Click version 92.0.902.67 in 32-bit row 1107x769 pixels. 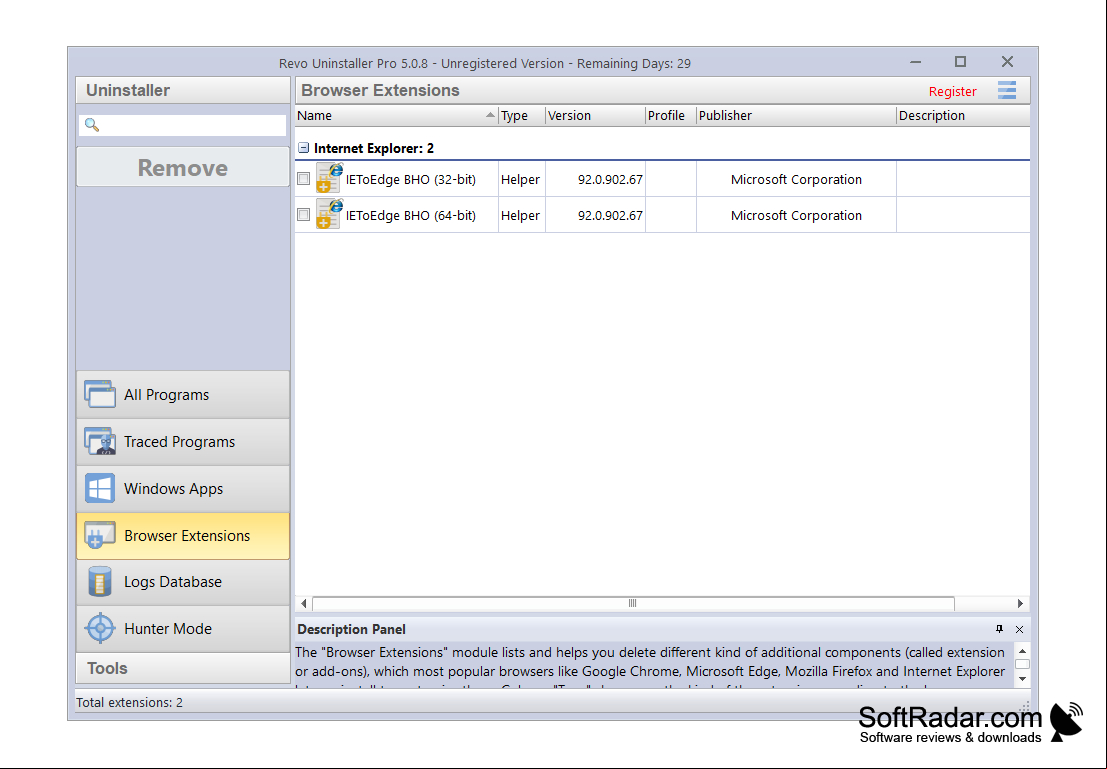pyautogui.click(x=610, y=179)
